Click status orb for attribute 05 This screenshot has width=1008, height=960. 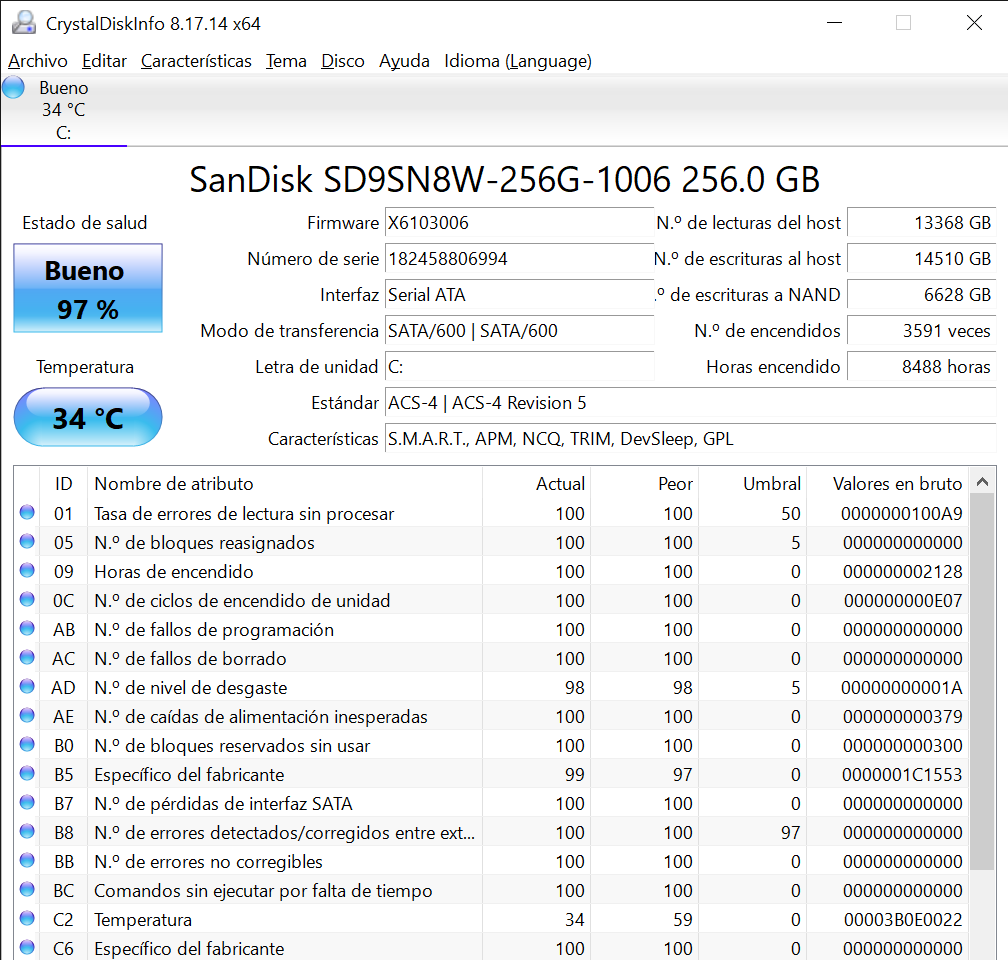27,541
